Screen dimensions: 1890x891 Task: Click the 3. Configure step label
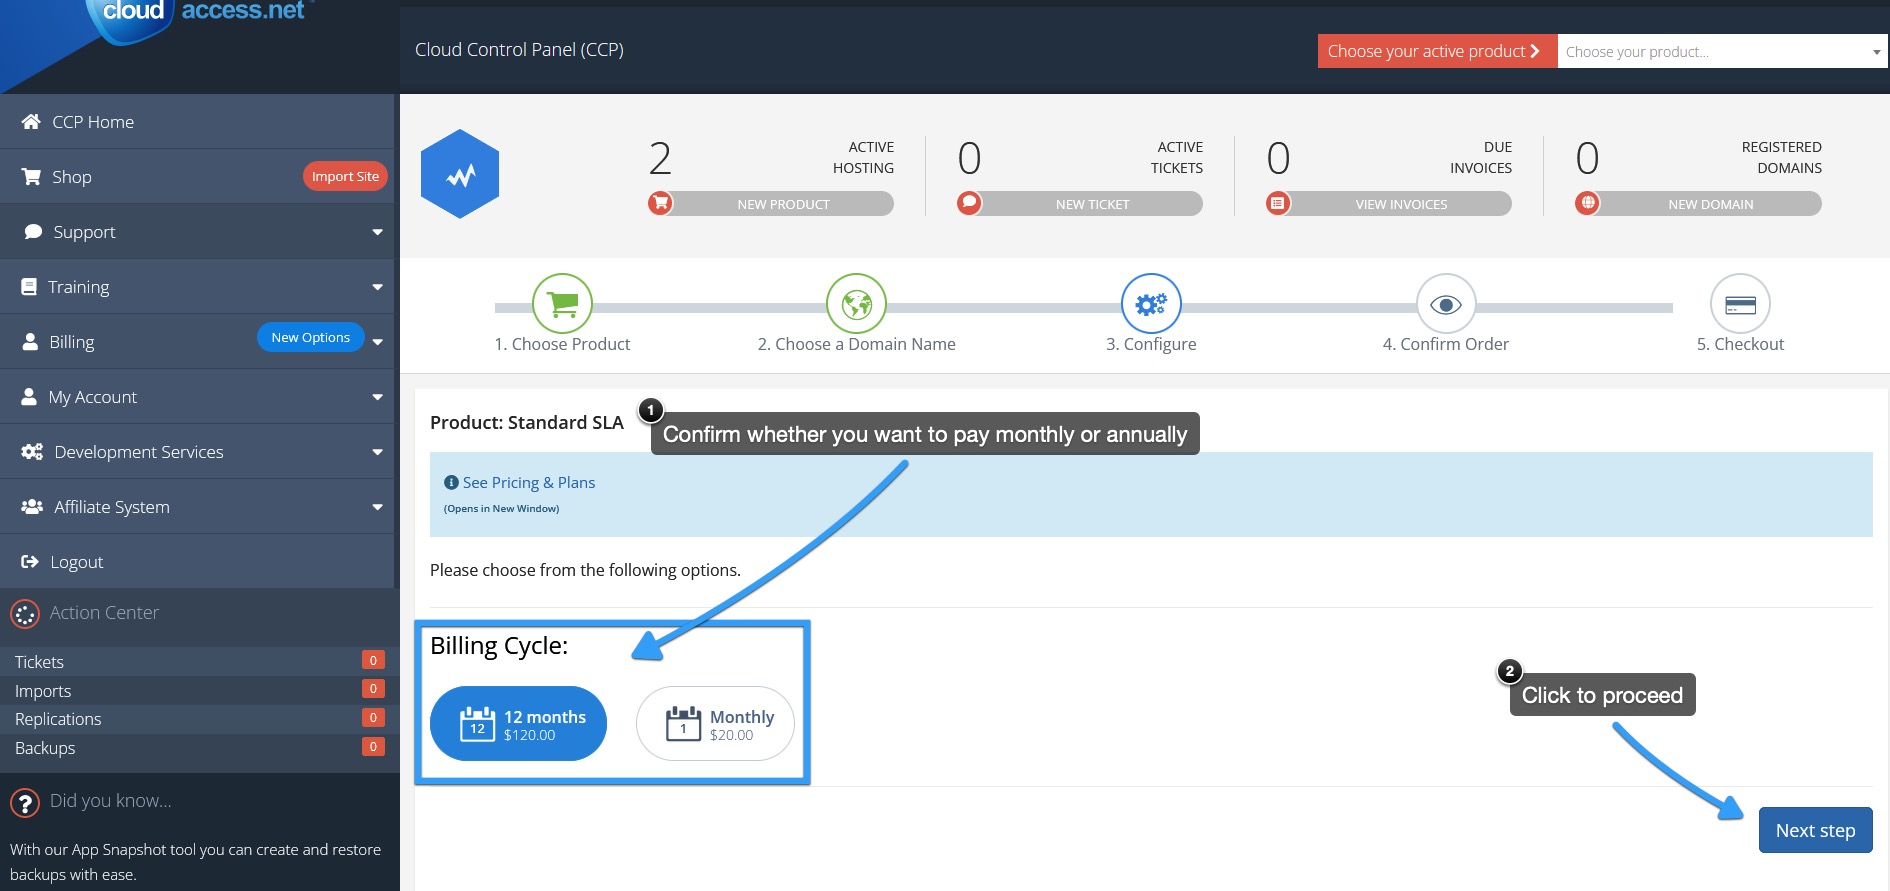point(1151,344)
